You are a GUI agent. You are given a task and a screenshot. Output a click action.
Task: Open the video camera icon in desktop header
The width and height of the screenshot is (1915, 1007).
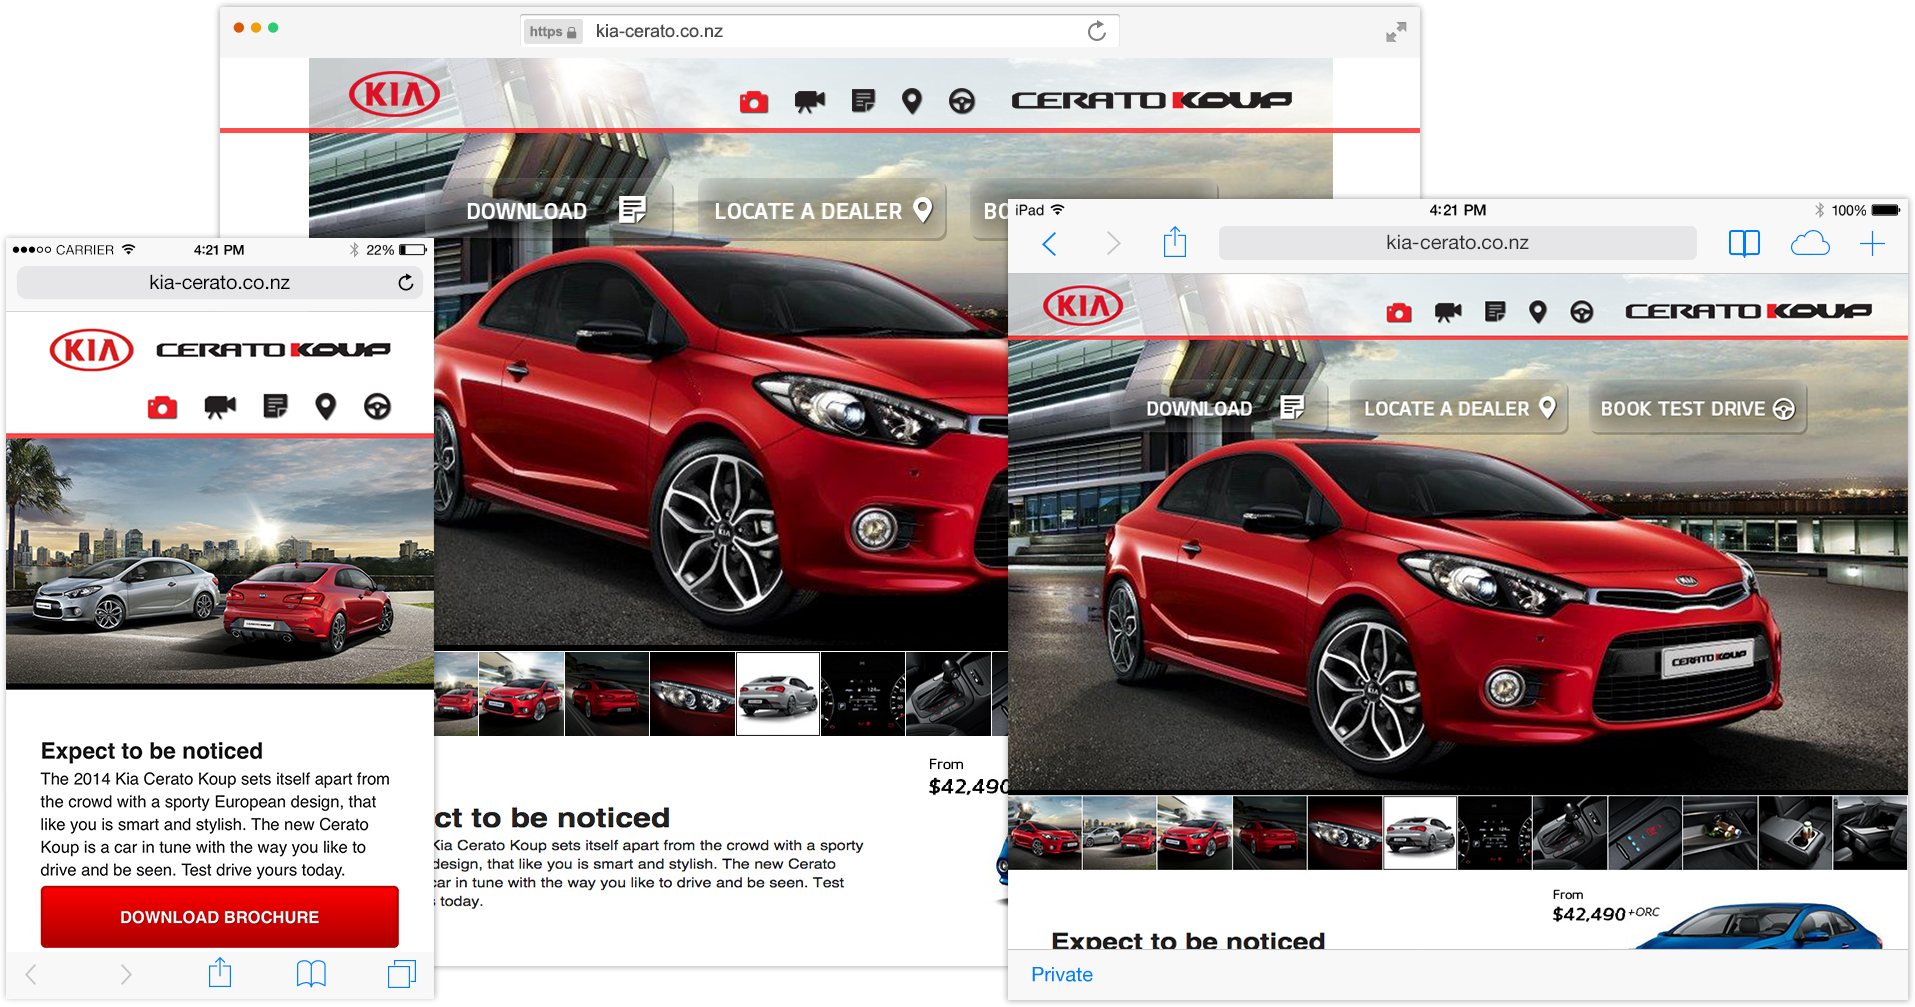(x=810, y=101)
